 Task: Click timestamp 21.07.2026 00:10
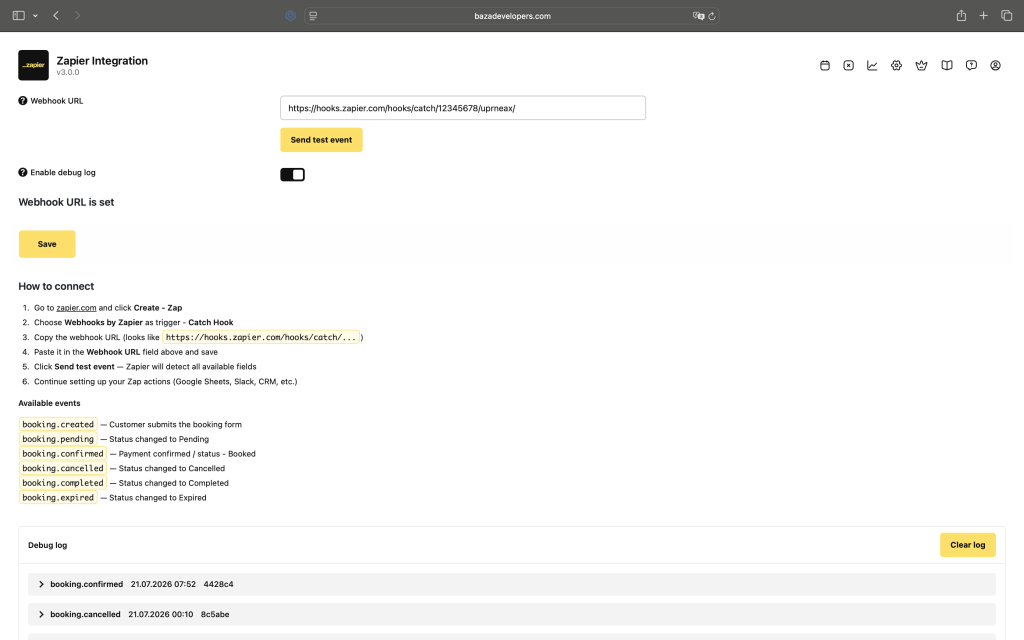point(161,615)
